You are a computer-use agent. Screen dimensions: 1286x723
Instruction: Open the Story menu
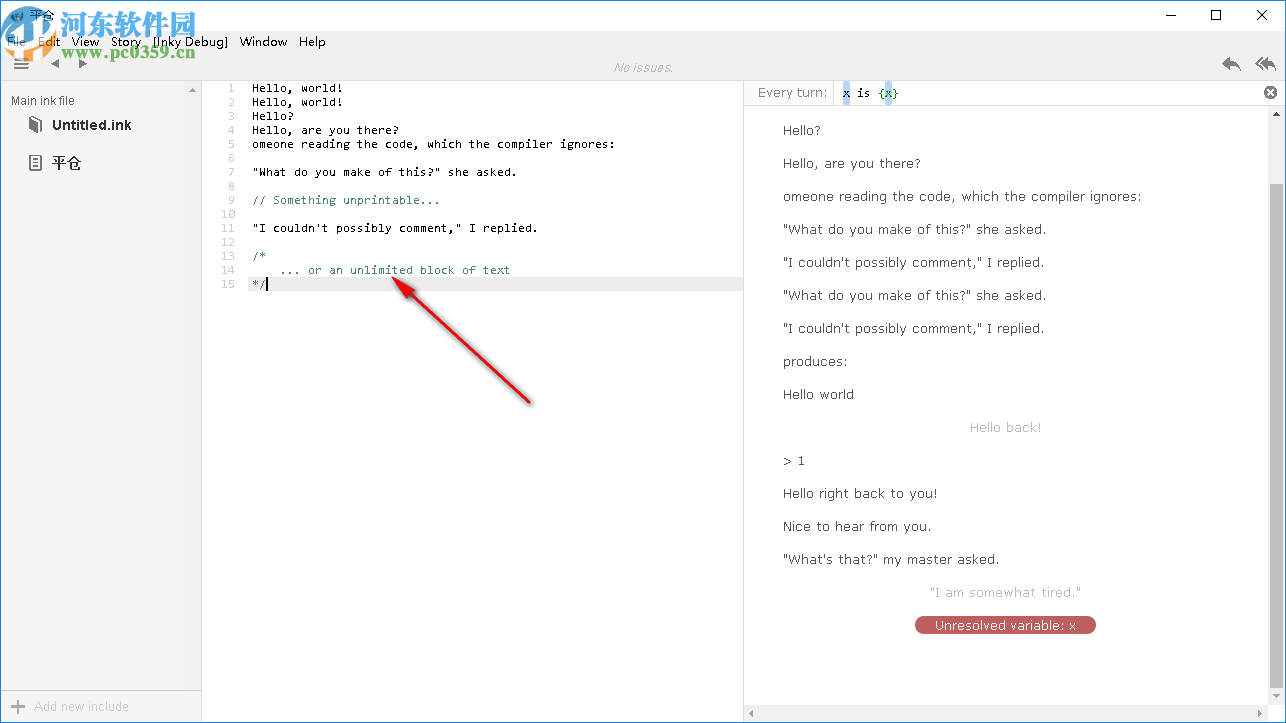coord(126,42)
